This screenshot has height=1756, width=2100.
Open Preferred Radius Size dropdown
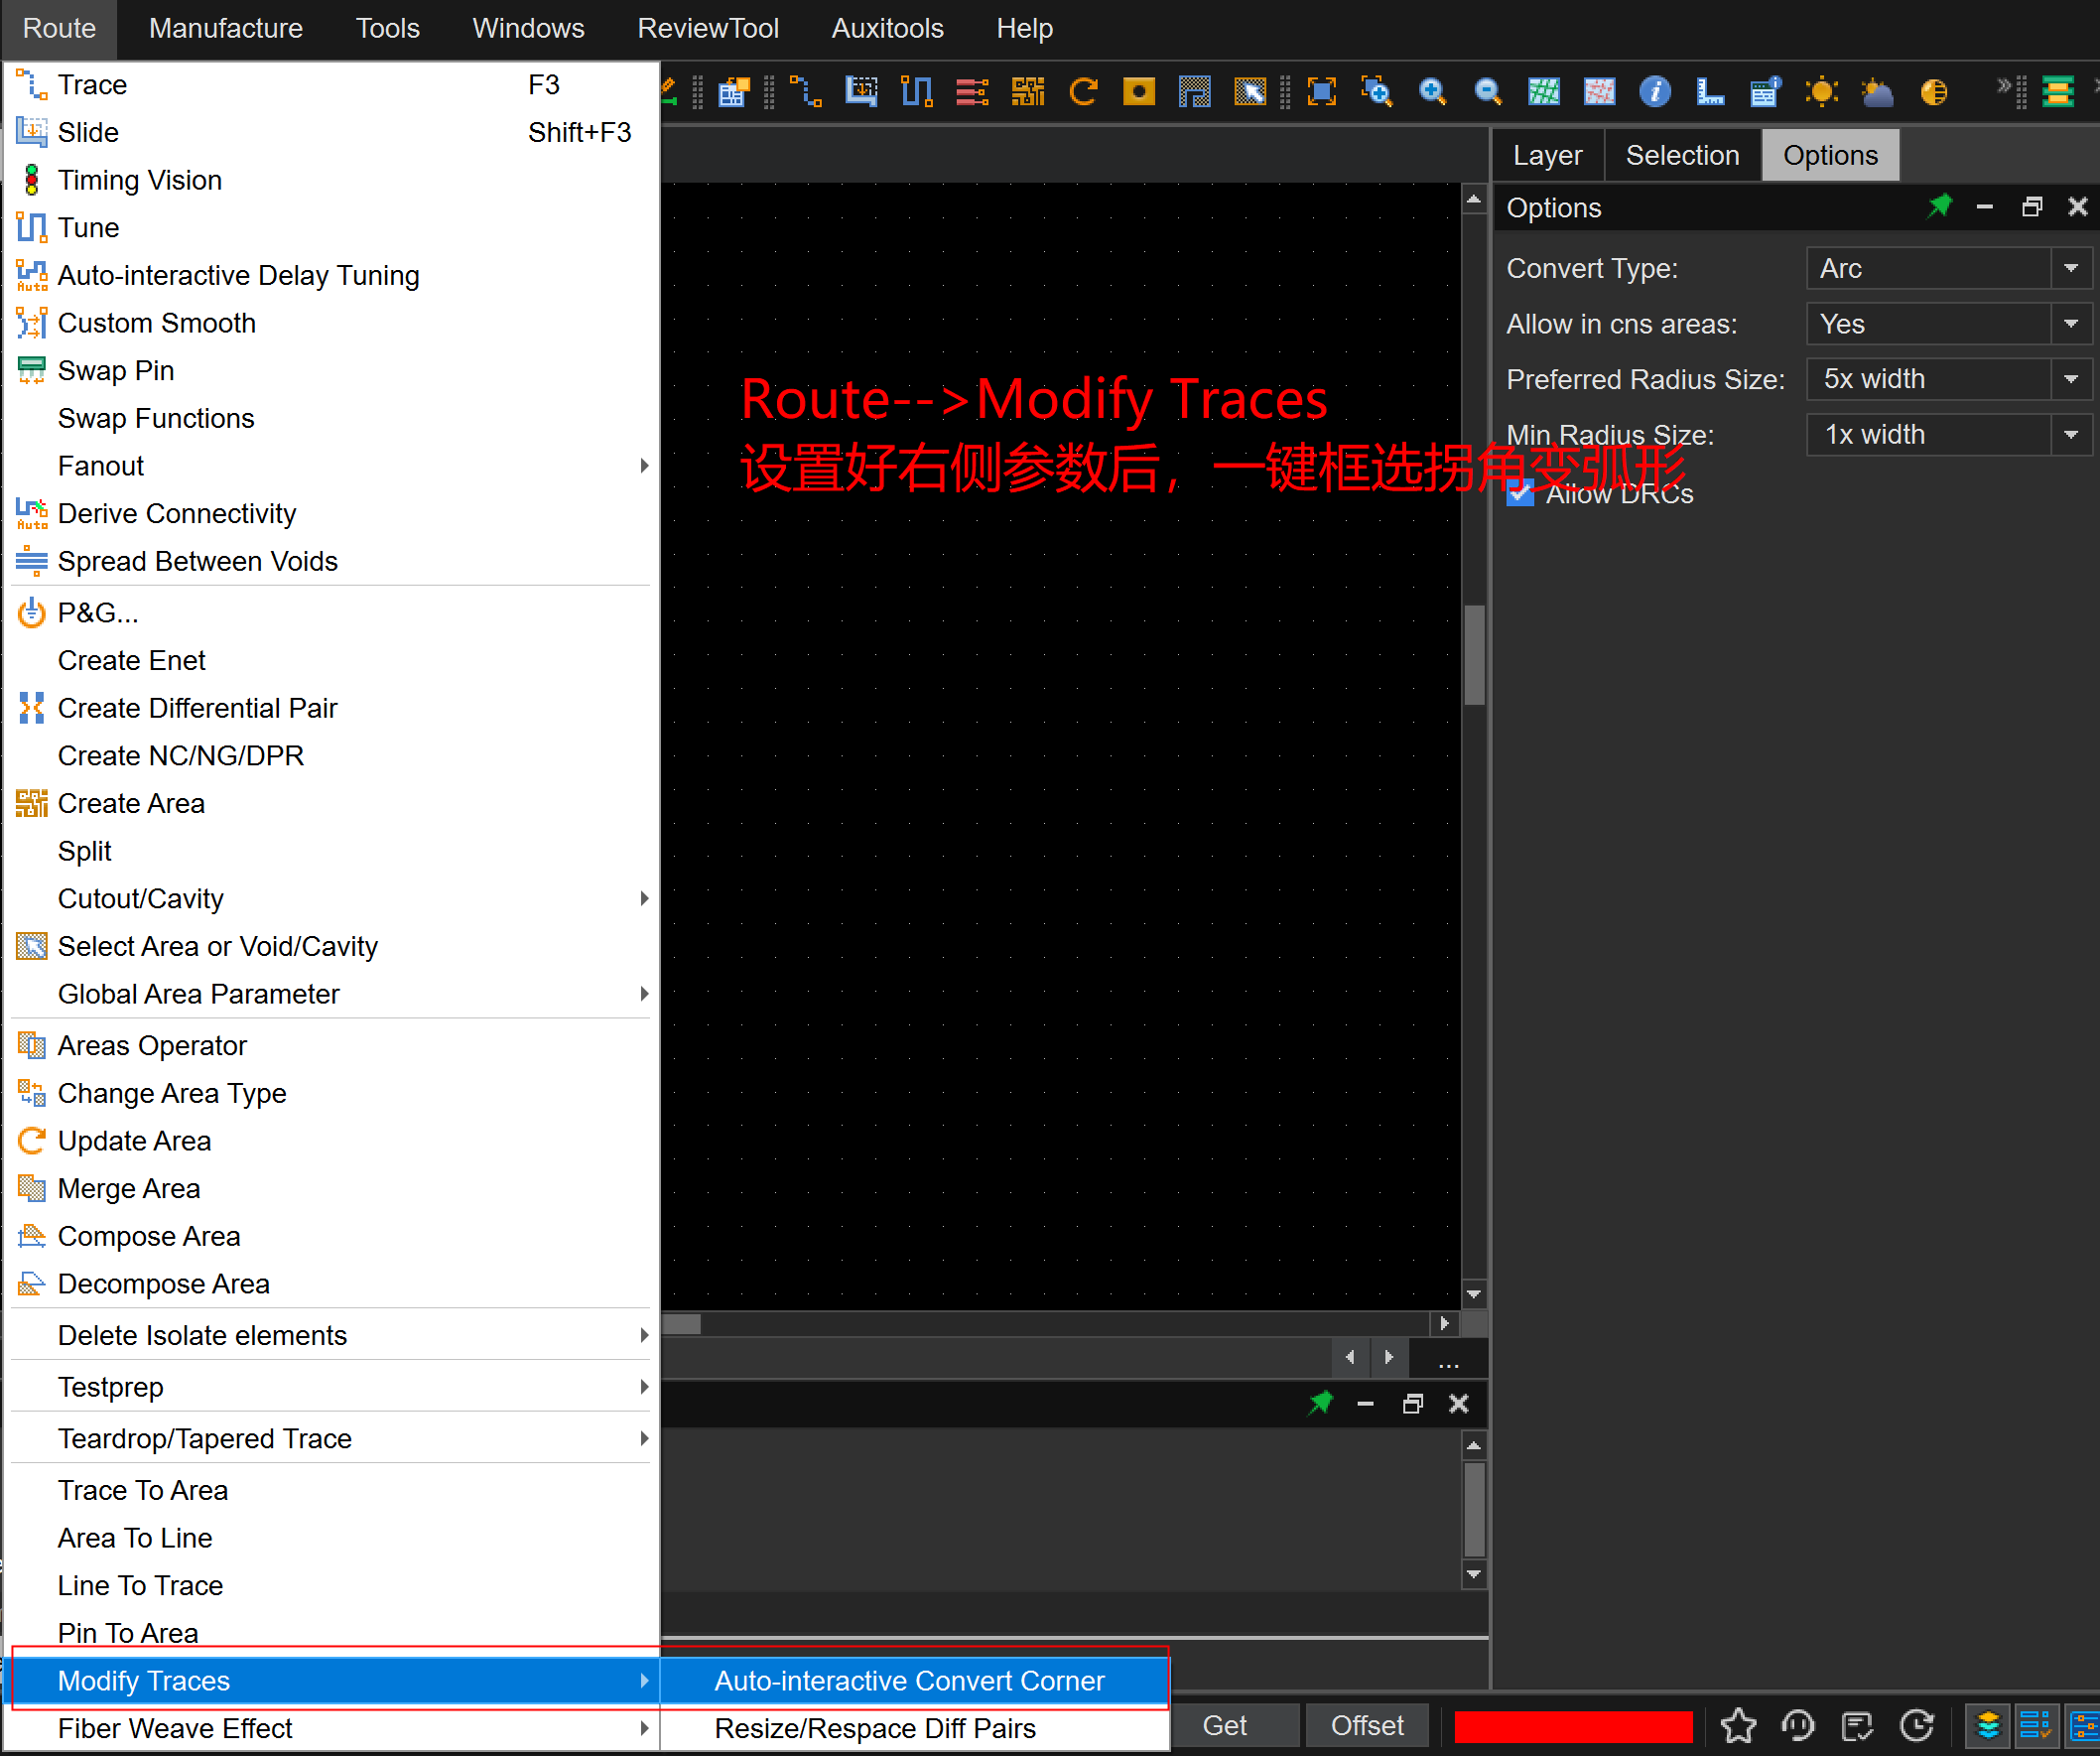coord(2071,379)
